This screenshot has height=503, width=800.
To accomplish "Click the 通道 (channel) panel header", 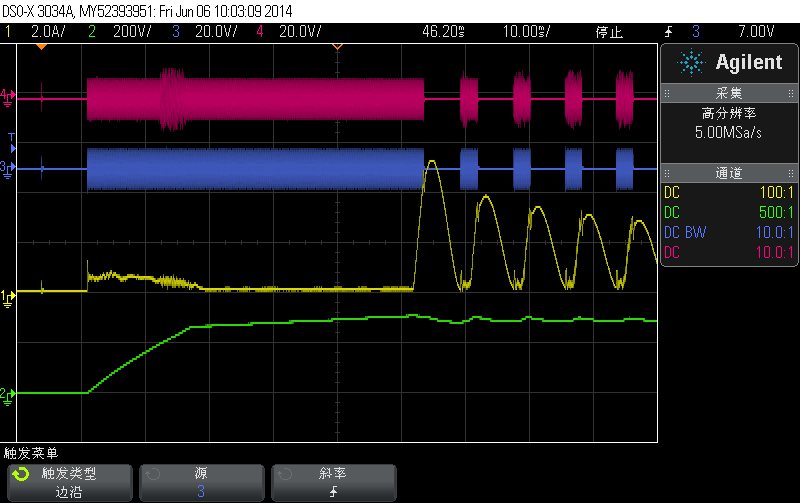I will click(x=729, y=173).
